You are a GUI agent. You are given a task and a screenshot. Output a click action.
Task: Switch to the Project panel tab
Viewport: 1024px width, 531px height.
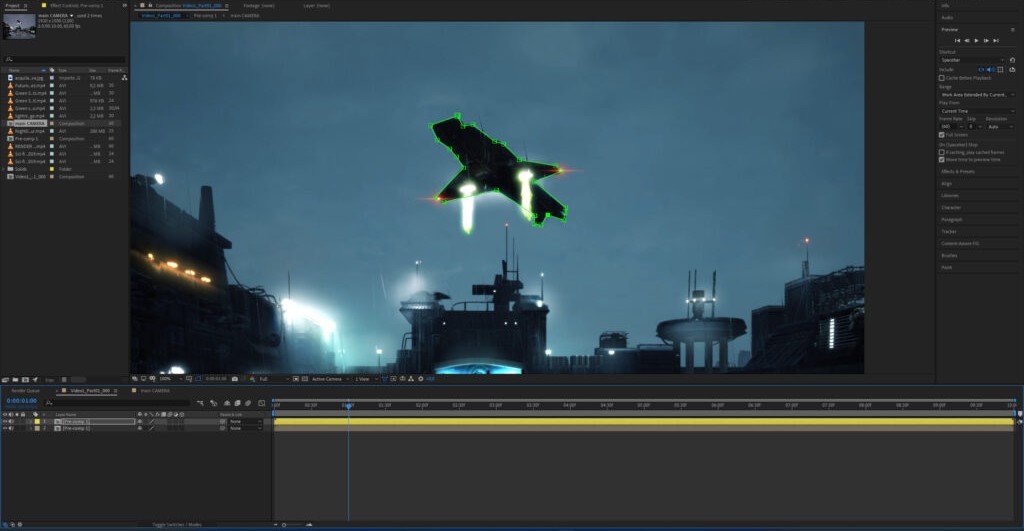(12, 5)
